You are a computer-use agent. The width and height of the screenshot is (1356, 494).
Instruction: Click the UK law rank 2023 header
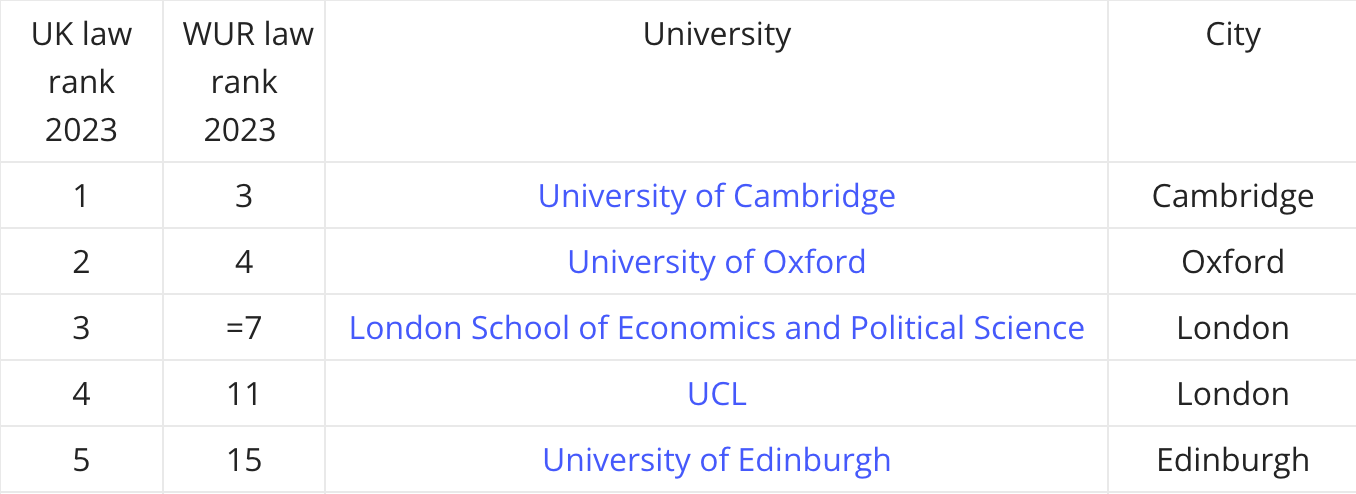point(82,82)
